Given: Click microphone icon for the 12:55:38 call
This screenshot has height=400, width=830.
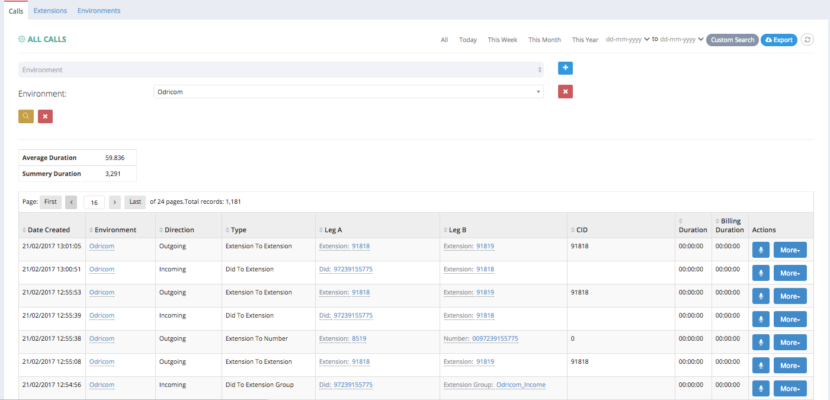Looking at the screenshot, I should point(760,341).
